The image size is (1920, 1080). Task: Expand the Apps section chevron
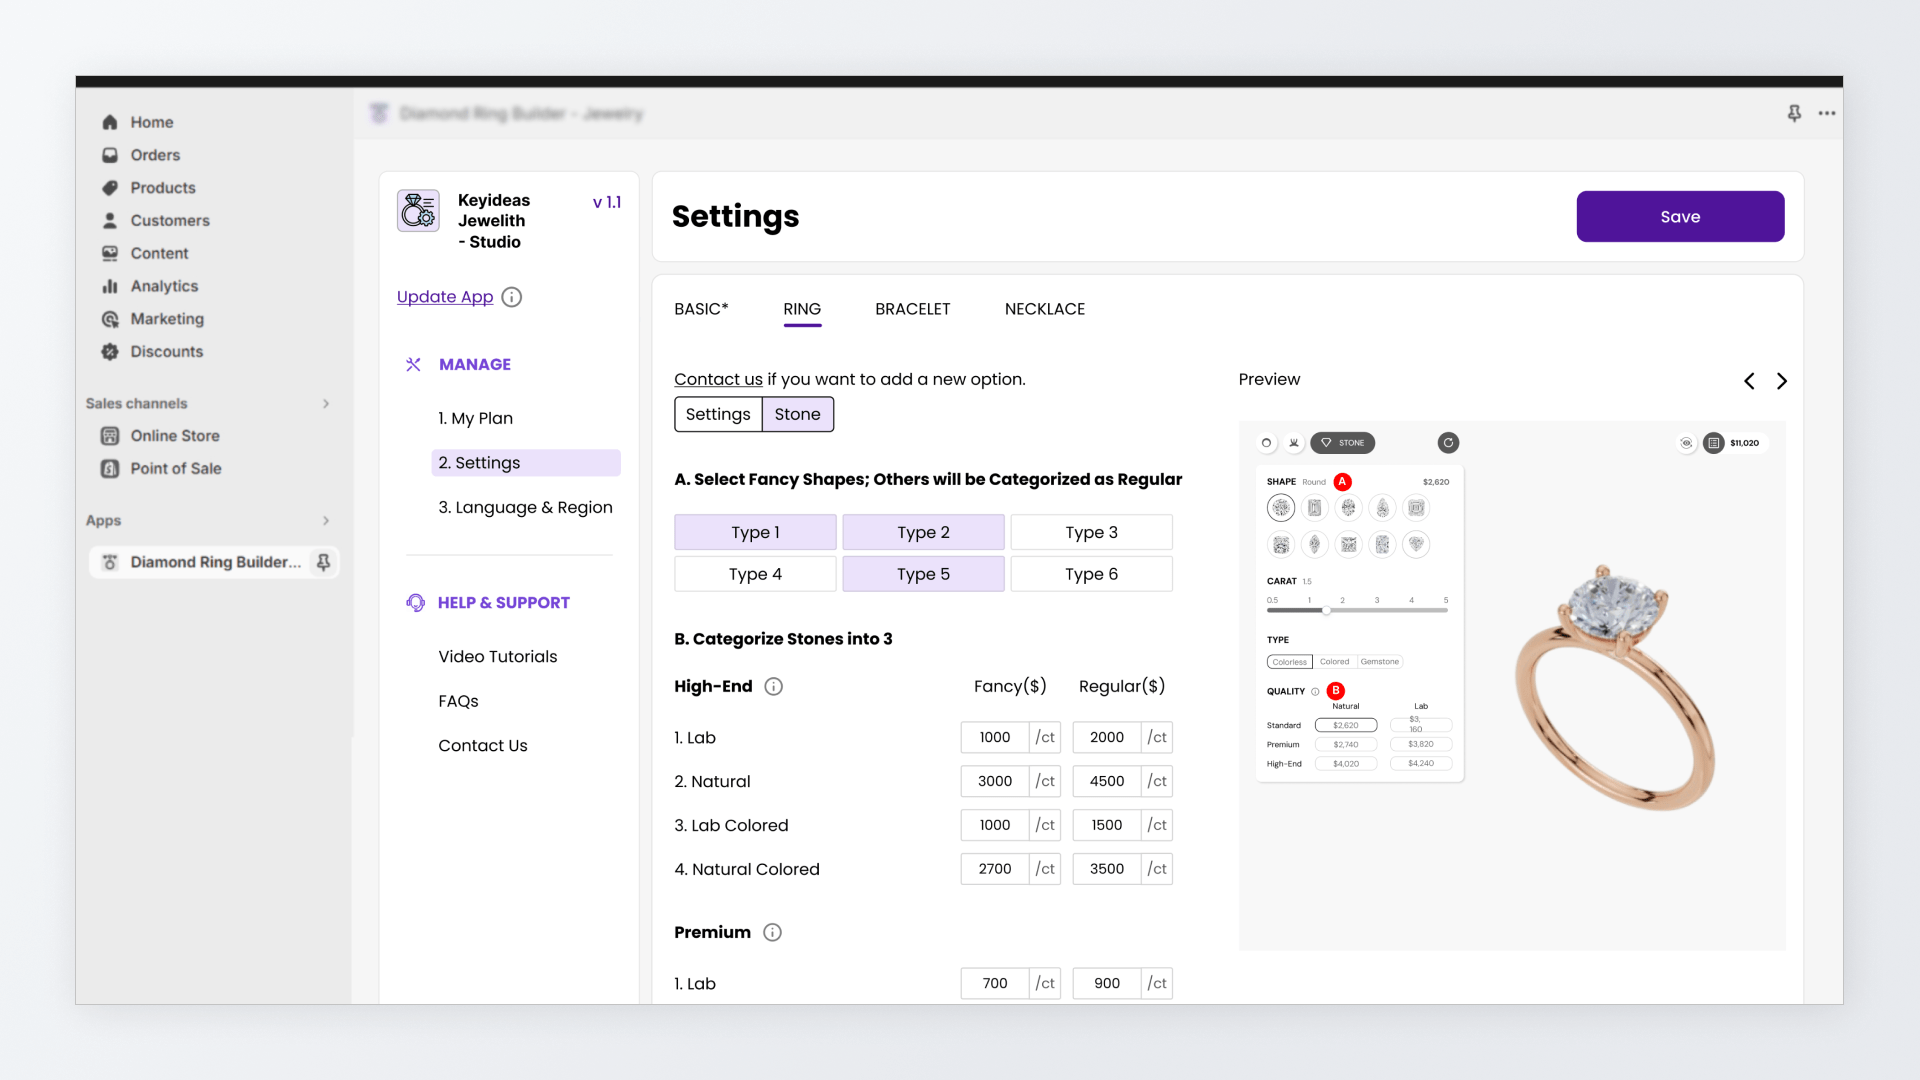[x=326, y=521]
